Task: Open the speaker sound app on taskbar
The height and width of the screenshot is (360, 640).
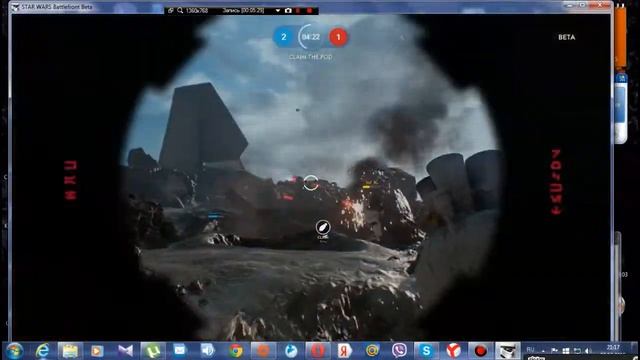Action: (x=207, y=351)
